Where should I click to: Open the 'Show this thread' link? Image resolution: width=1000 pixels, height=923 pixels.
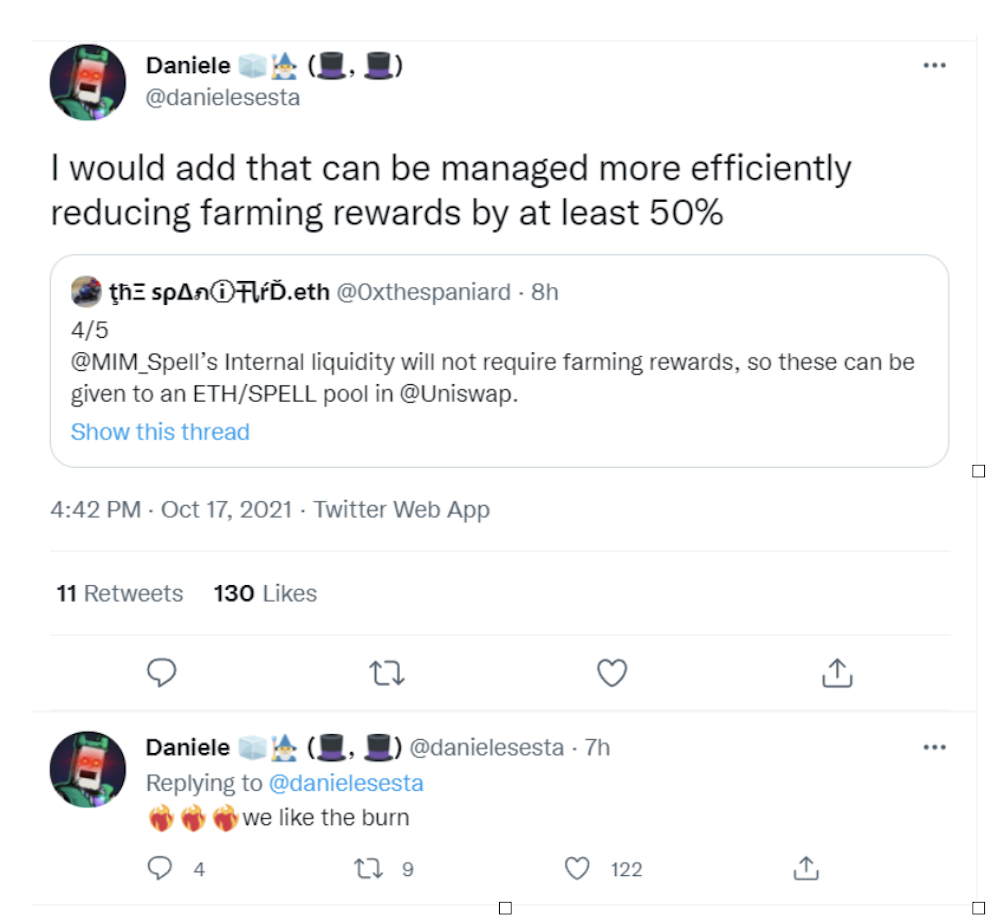pyautogui.click(x=160, y=432)
